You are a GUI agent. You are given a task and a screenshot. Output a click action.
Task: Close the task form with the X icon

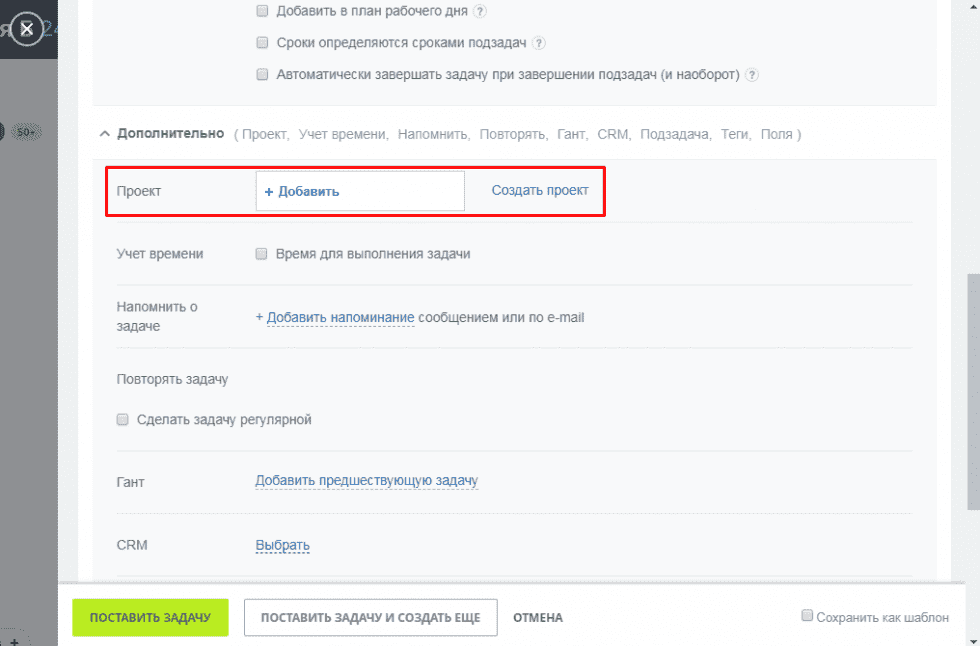point(27,30)
